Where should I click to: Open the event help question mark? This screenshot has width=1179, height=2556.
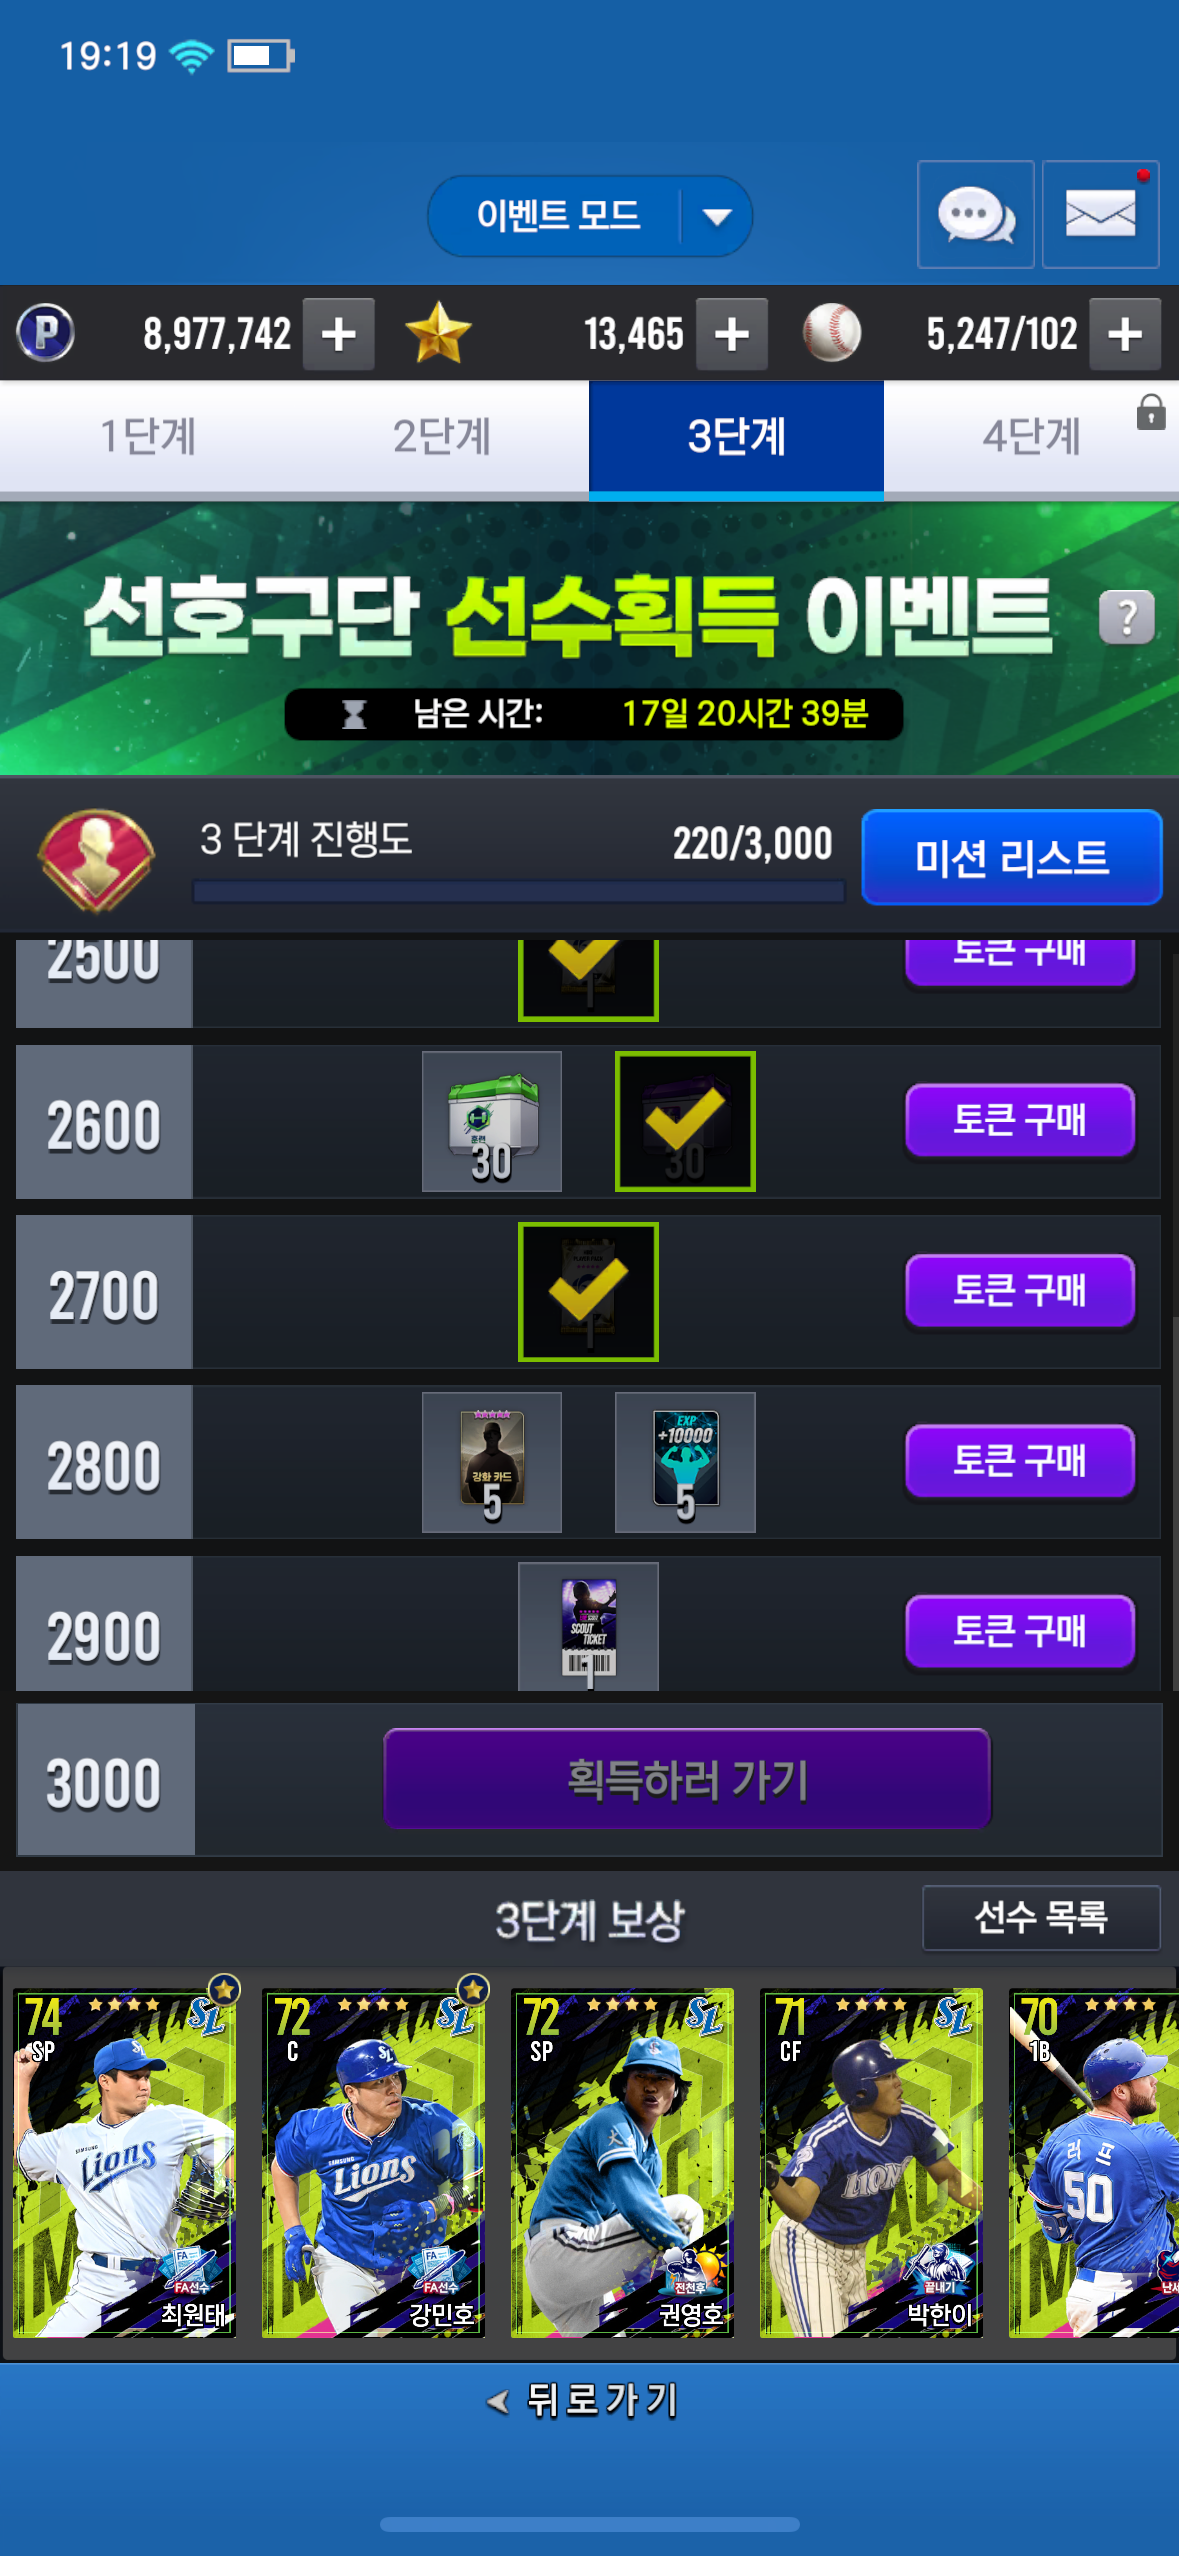[1126, 617]
